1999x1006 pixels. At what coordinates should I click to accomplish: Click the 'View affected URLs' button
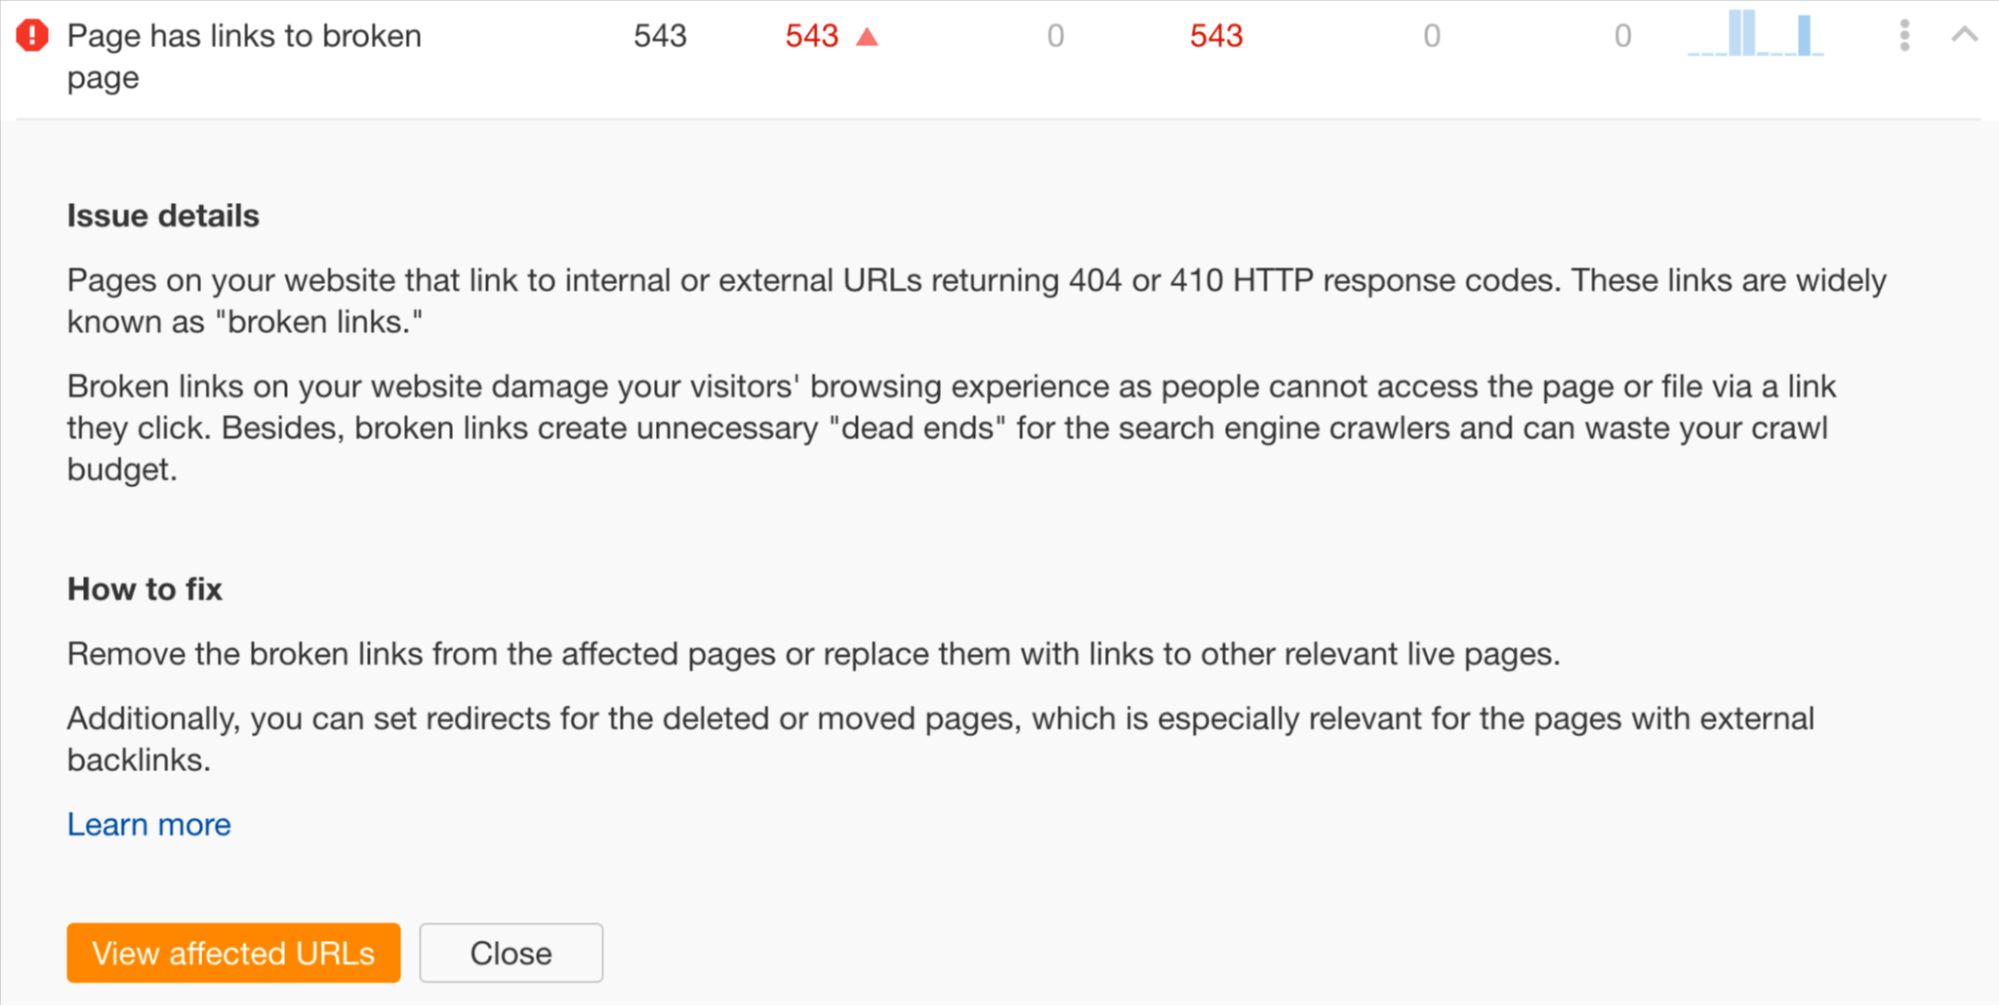point(232,952)
